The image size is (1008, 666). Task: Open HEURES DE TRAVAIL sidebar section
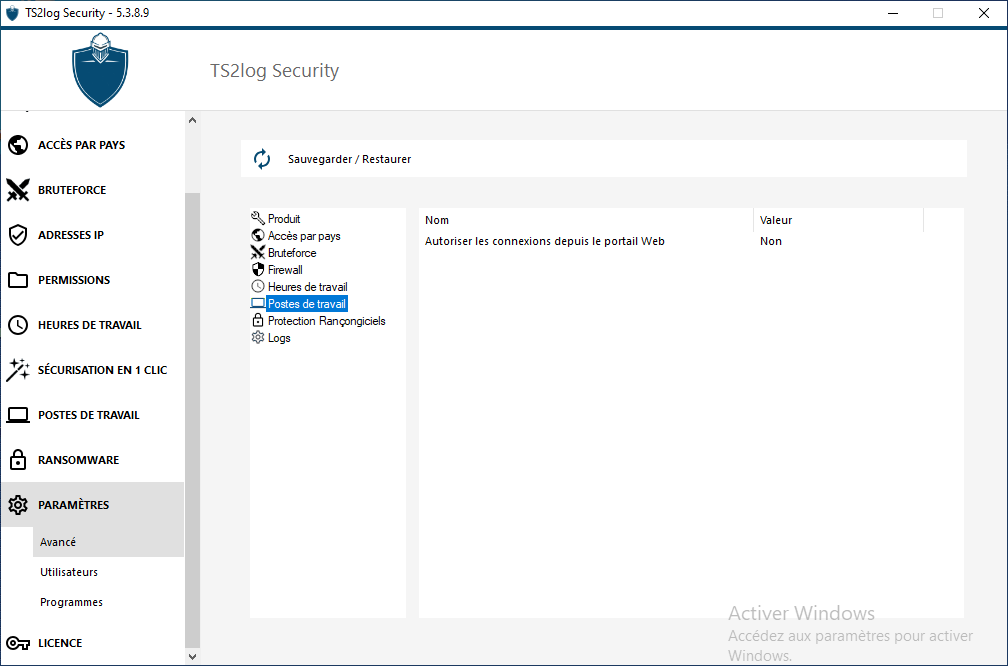[x=93, y=325]
